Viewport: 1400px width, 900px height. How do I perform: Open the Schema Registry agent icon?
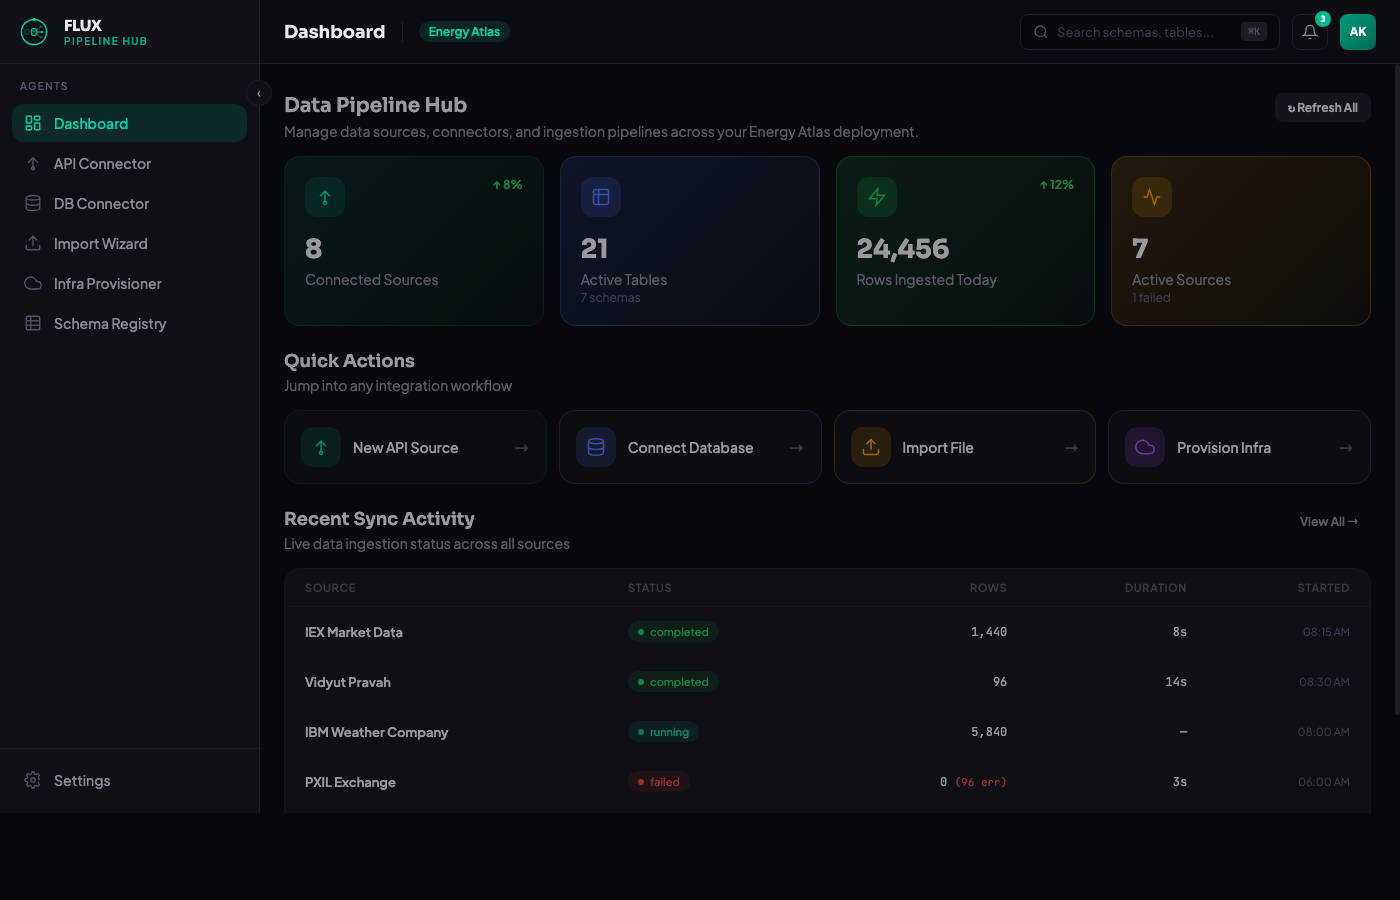pos(33,323)
